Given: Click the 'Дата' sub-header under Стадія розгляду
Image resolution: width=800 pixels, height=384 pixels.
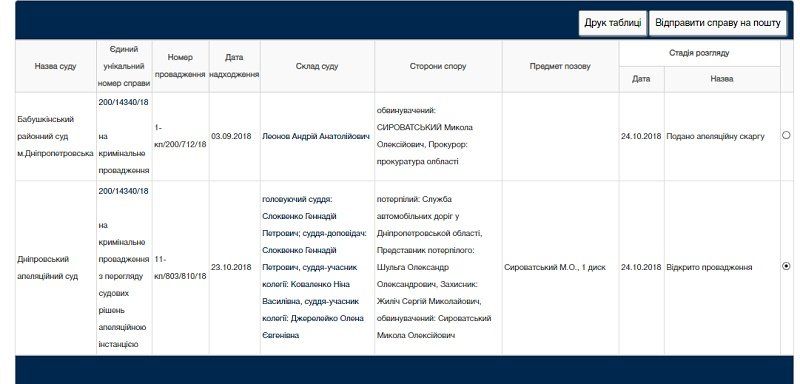Looking at the screenshot, I should [641, 79].
